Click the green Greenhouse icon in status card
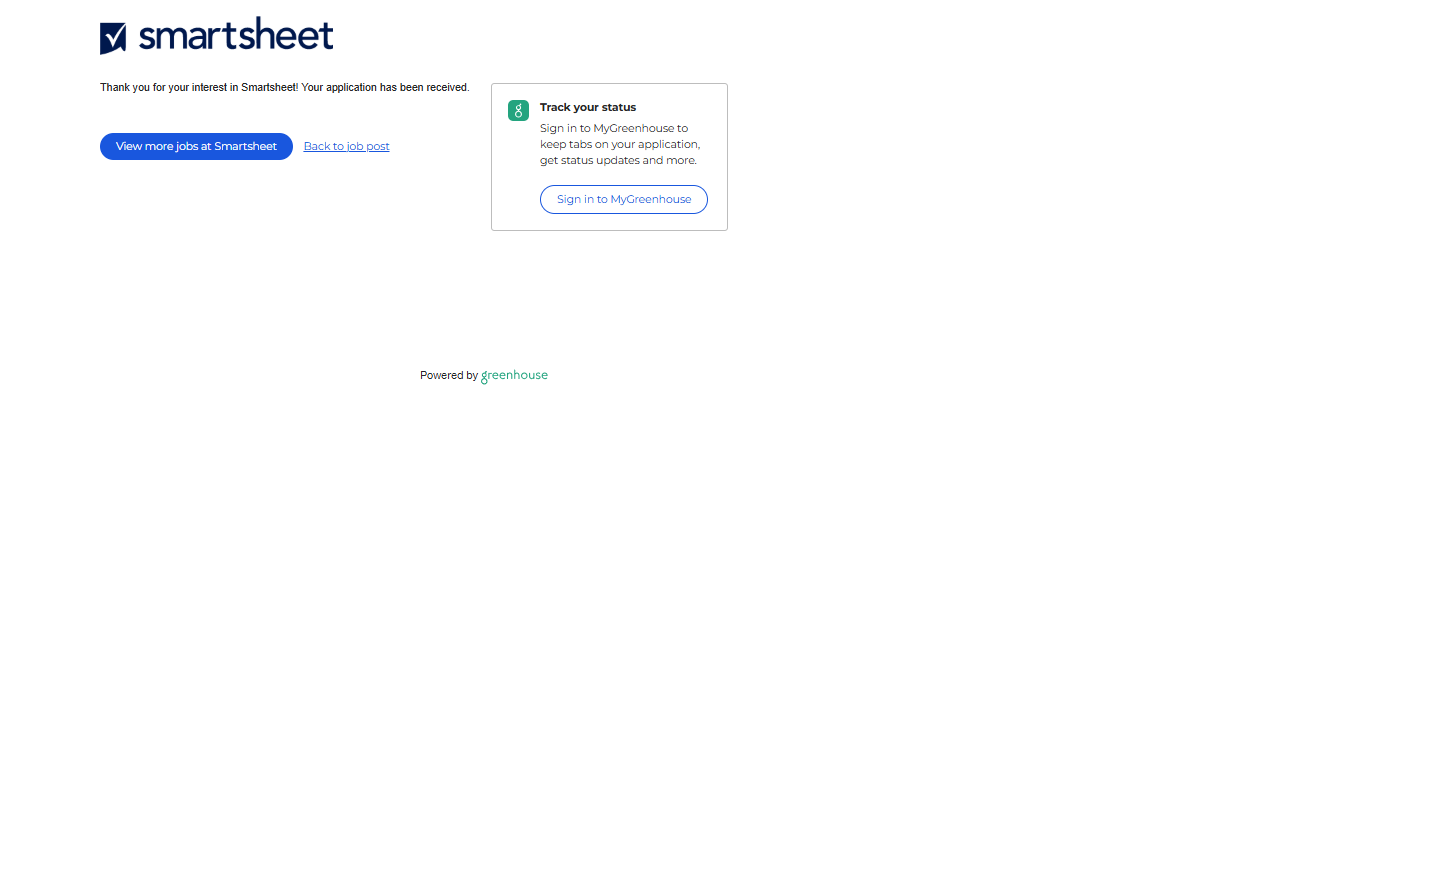 click(x=518, y=111)
